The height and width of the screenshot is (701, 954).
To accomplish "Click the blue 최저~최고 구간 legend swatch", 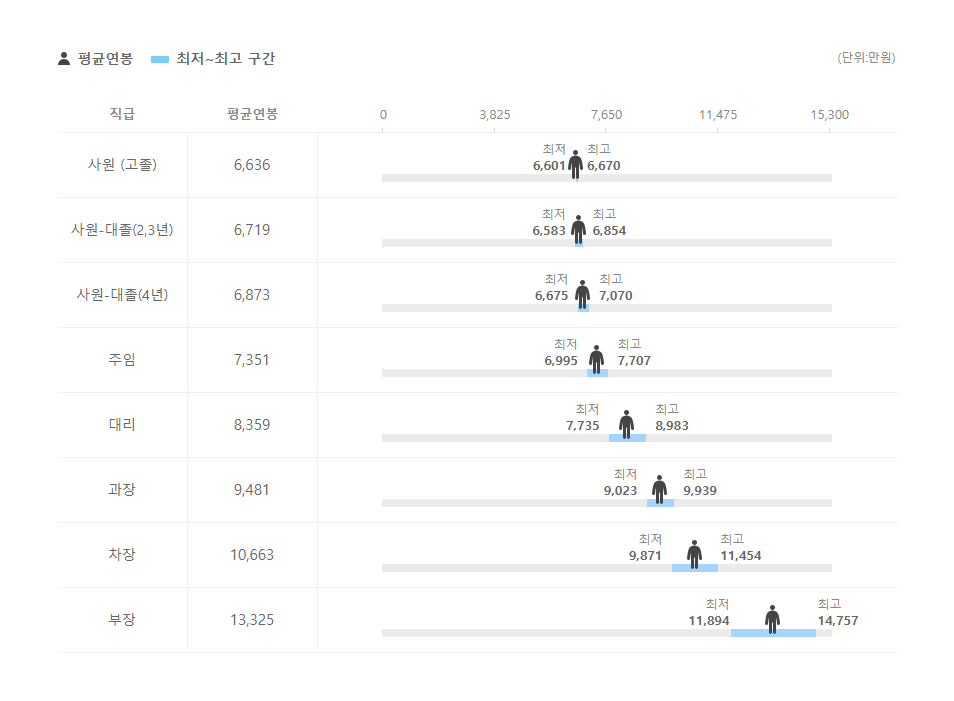I will [x=160, y=60].
